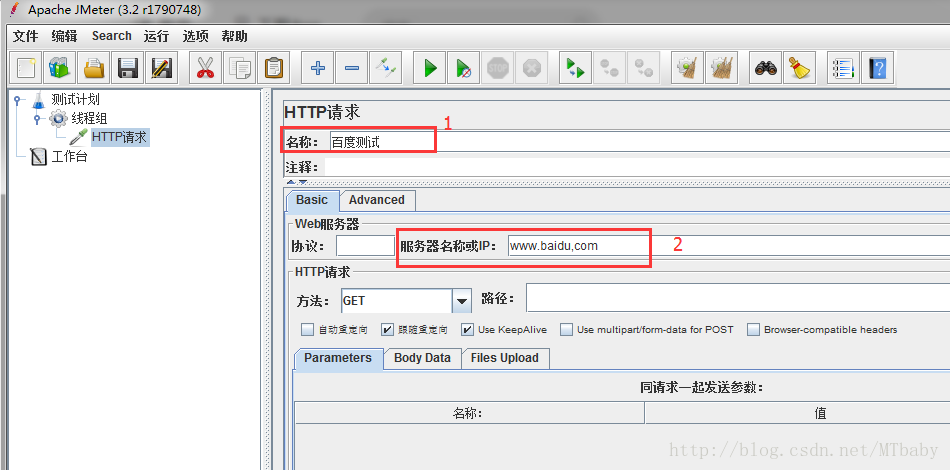The height and width of the screenshot is (470, 950).
Task: Switch to the Basic tab
Action: coord(311,200)
